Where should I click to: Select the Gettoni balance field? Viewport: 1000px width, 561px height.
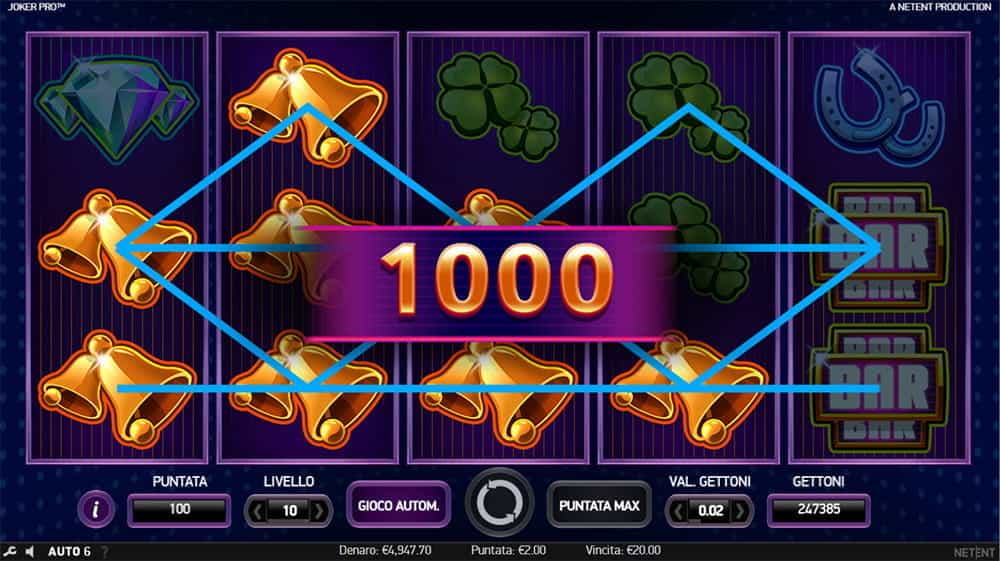819,509
